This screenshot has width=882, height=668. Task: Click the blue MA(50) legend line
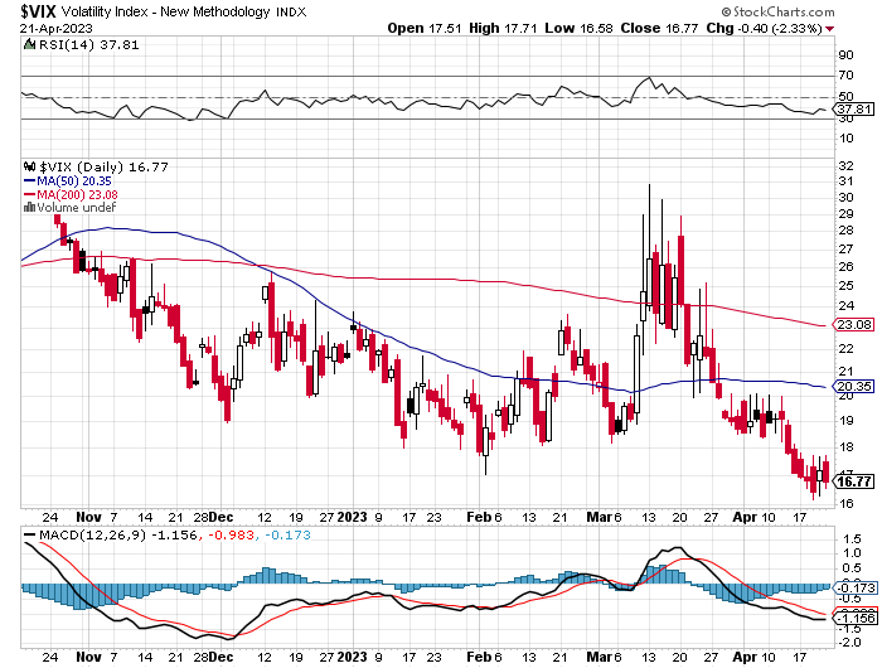click(x=30, y=181)
